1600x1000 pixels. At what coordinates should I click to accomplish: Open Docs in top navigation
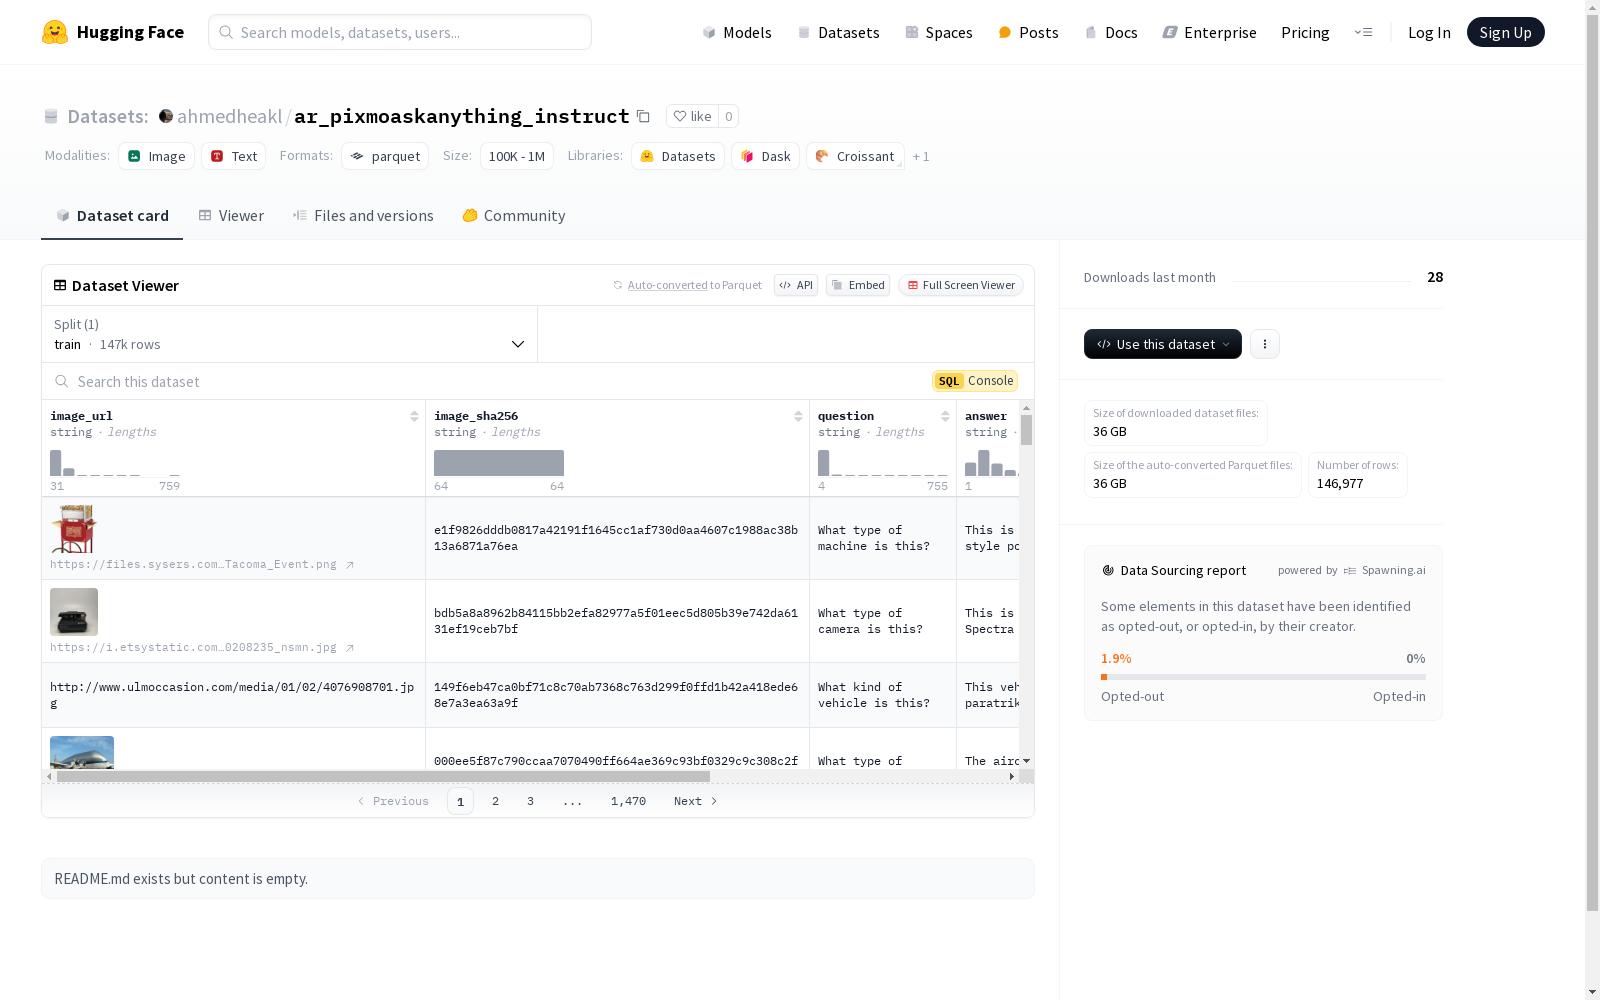coord(1111,32)
